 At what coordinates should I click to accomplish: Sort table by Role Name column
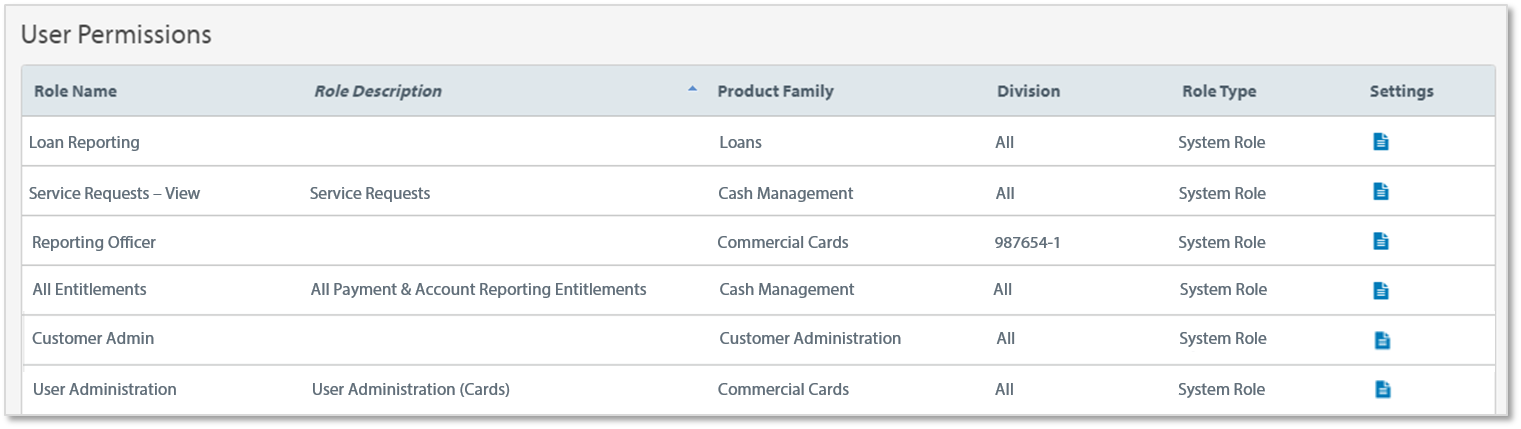[x=75, y=91]
